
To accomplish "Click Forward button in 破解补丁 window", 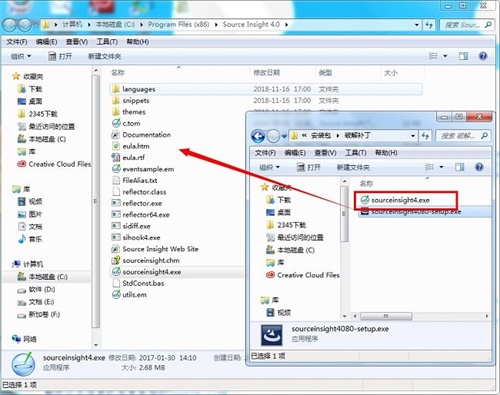I will (273, 136).
